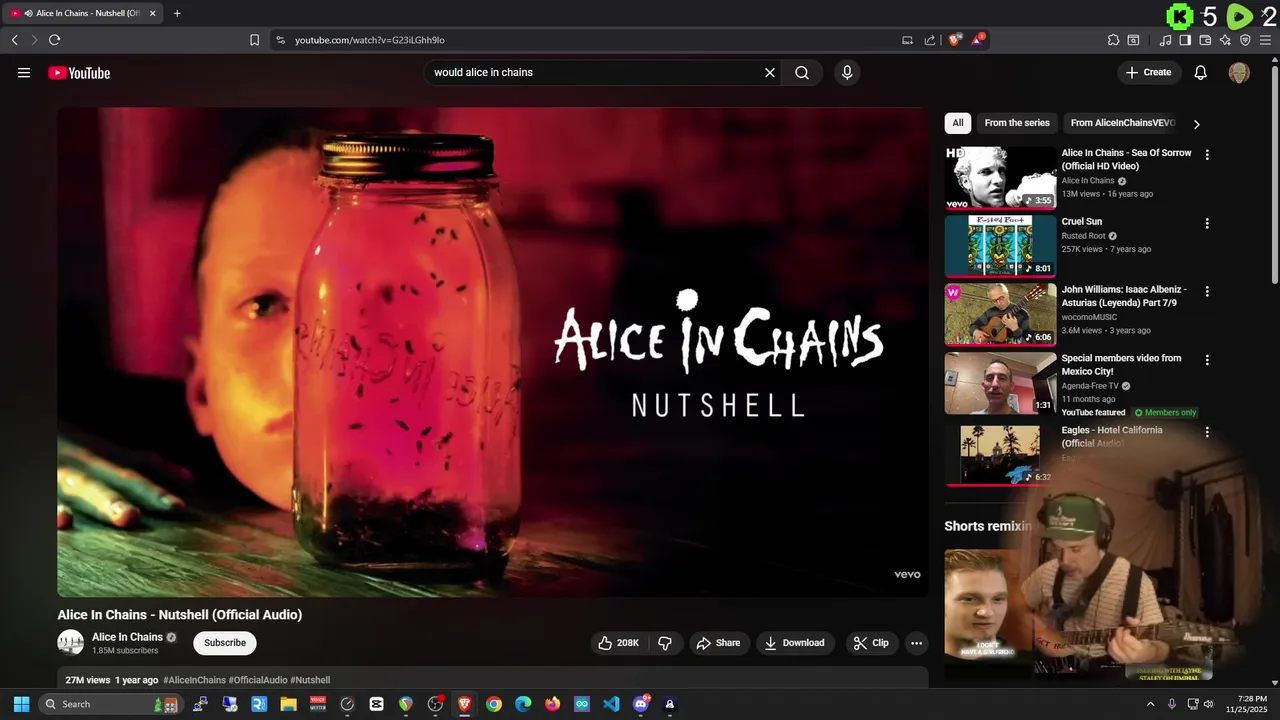Open Firefox from the taskbar
This screenshot has height=720, width=1280.
(552, 704)
